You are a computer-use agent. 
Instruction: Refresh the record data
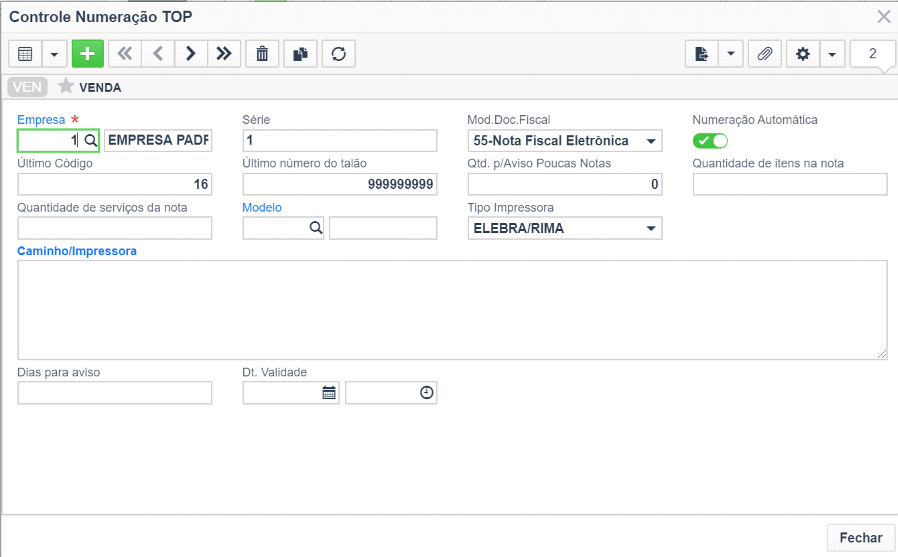[x=338, y=54]
